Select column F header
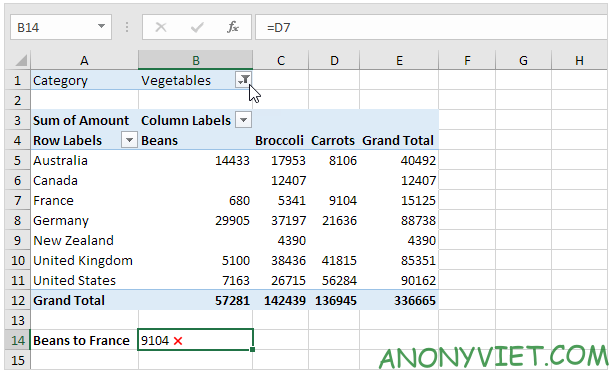The height and width of the screenshot is (370, 610). pyautogui.click(x=467, y=60)
